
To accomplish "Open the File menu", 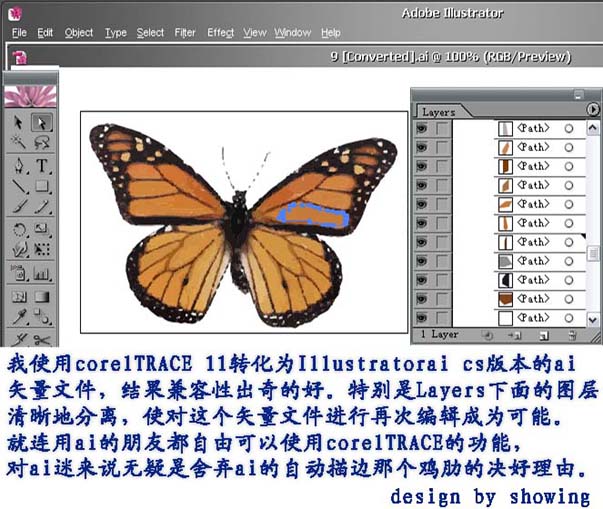I will click(19, 33).
